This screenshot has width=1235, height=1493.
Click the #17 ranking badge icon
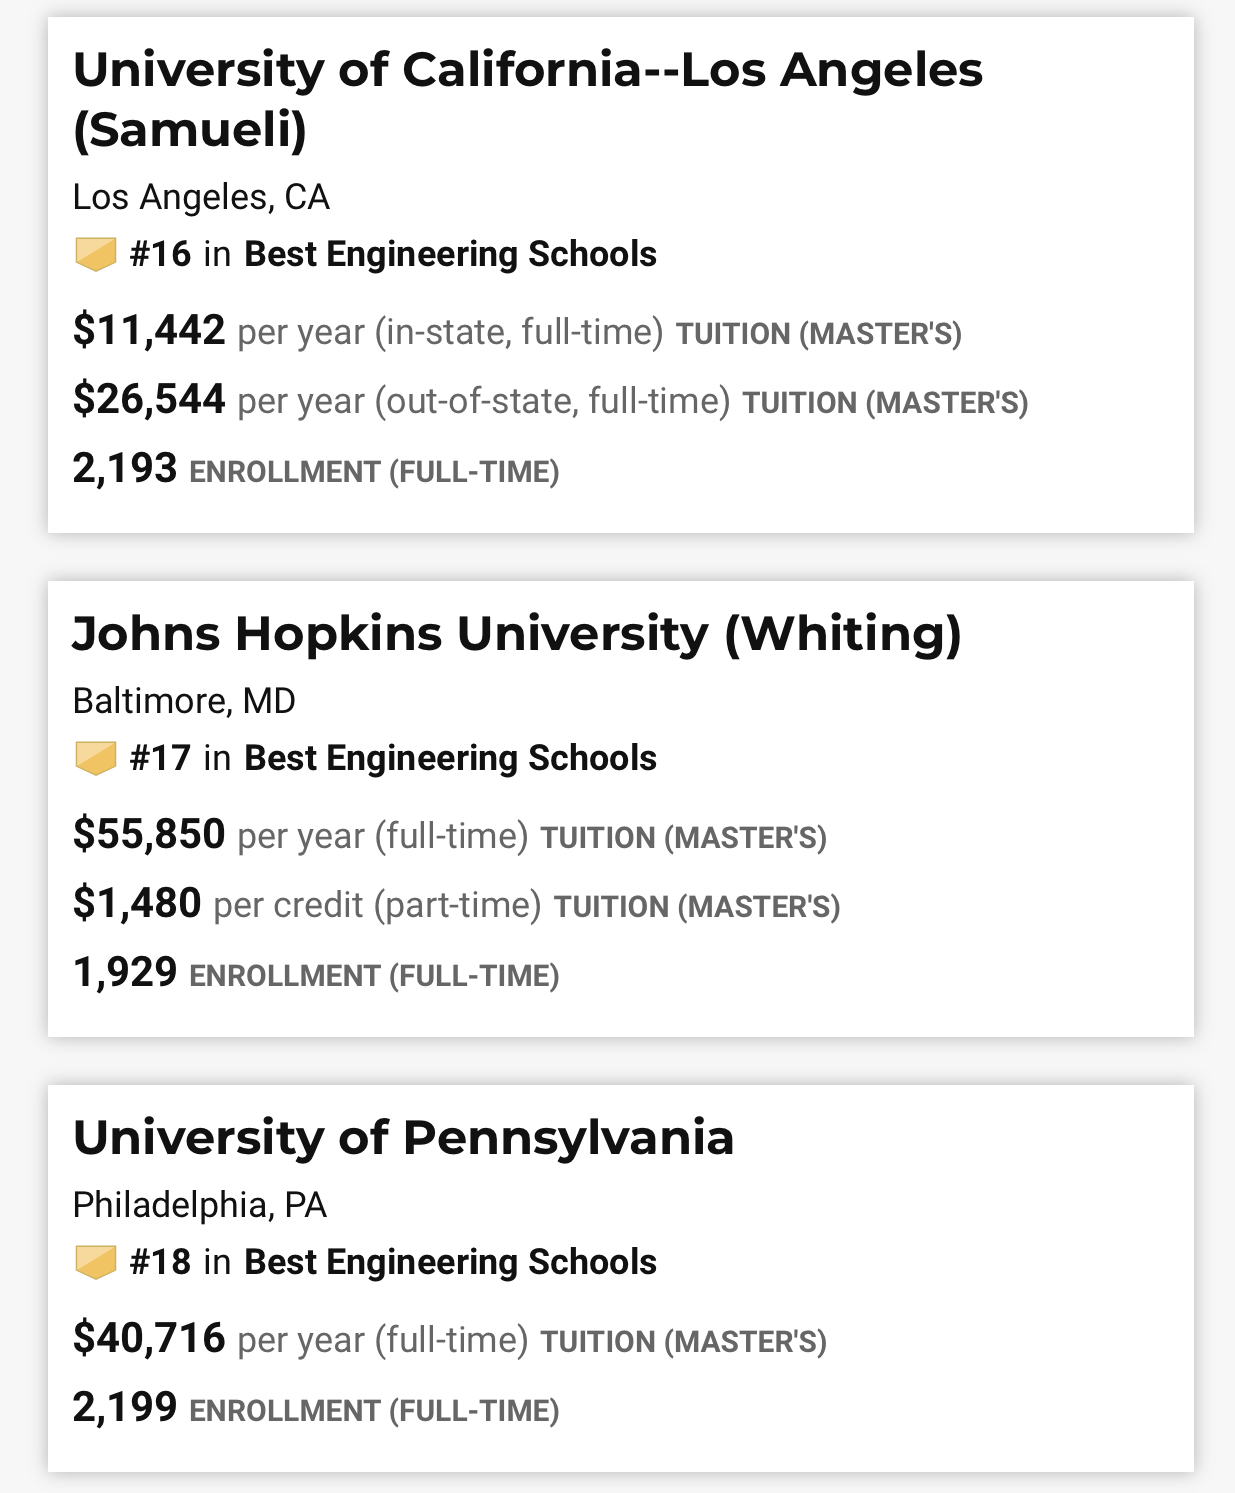coord(97,758)
